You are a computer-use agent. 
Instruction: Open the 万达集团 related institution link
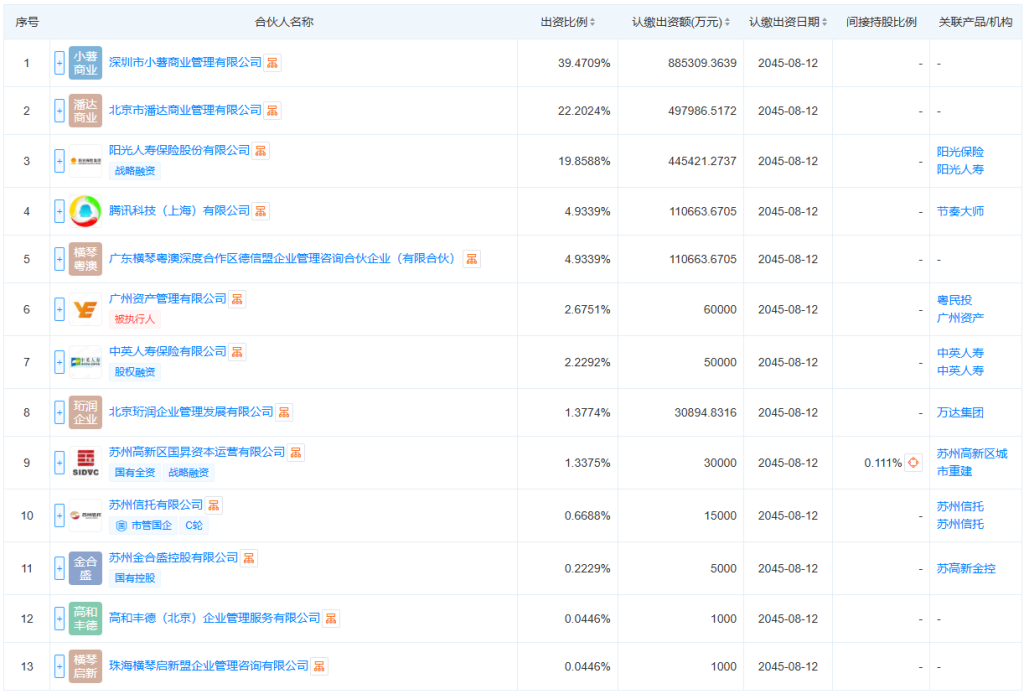[x=960, y=412]
